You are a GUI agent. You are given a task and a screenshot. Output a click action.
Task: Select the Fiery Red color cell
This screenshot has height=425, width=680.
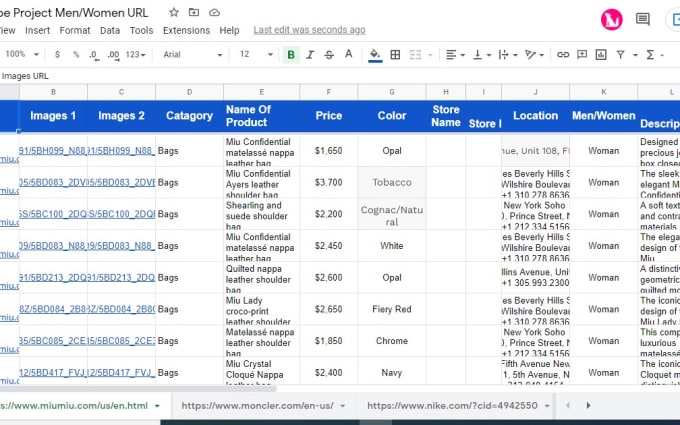tap(392, 309)
